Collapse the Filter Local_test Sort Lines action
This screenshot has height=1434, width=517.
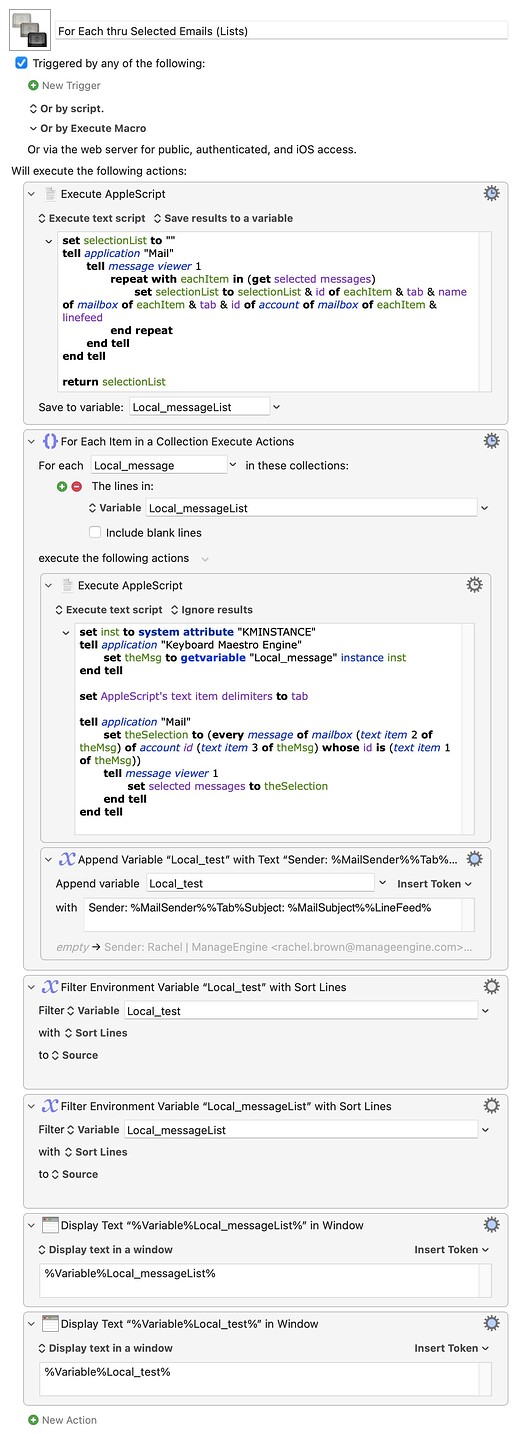click(33, 988)
